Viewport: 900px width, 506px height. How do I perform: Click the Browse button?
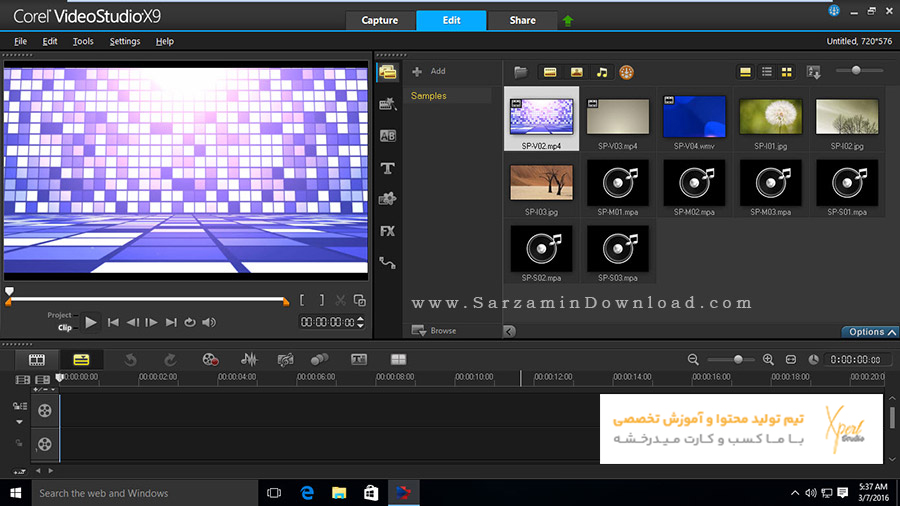(x=435, y=330)
